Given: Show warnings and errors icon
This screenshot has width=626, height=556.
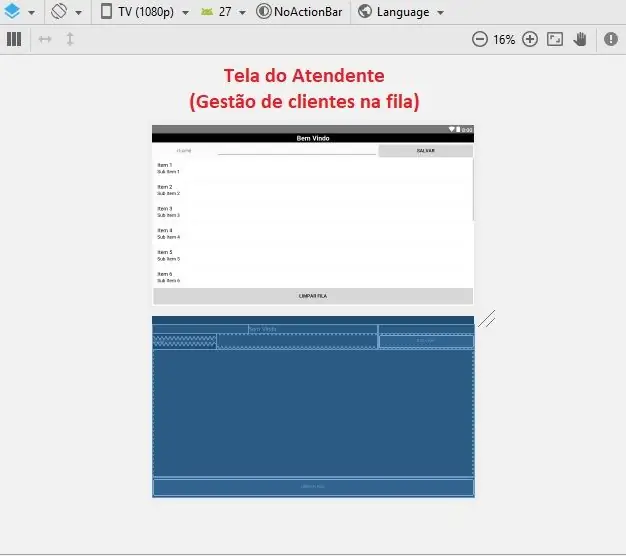Looking at the screenshot, I should coord(610,39).
